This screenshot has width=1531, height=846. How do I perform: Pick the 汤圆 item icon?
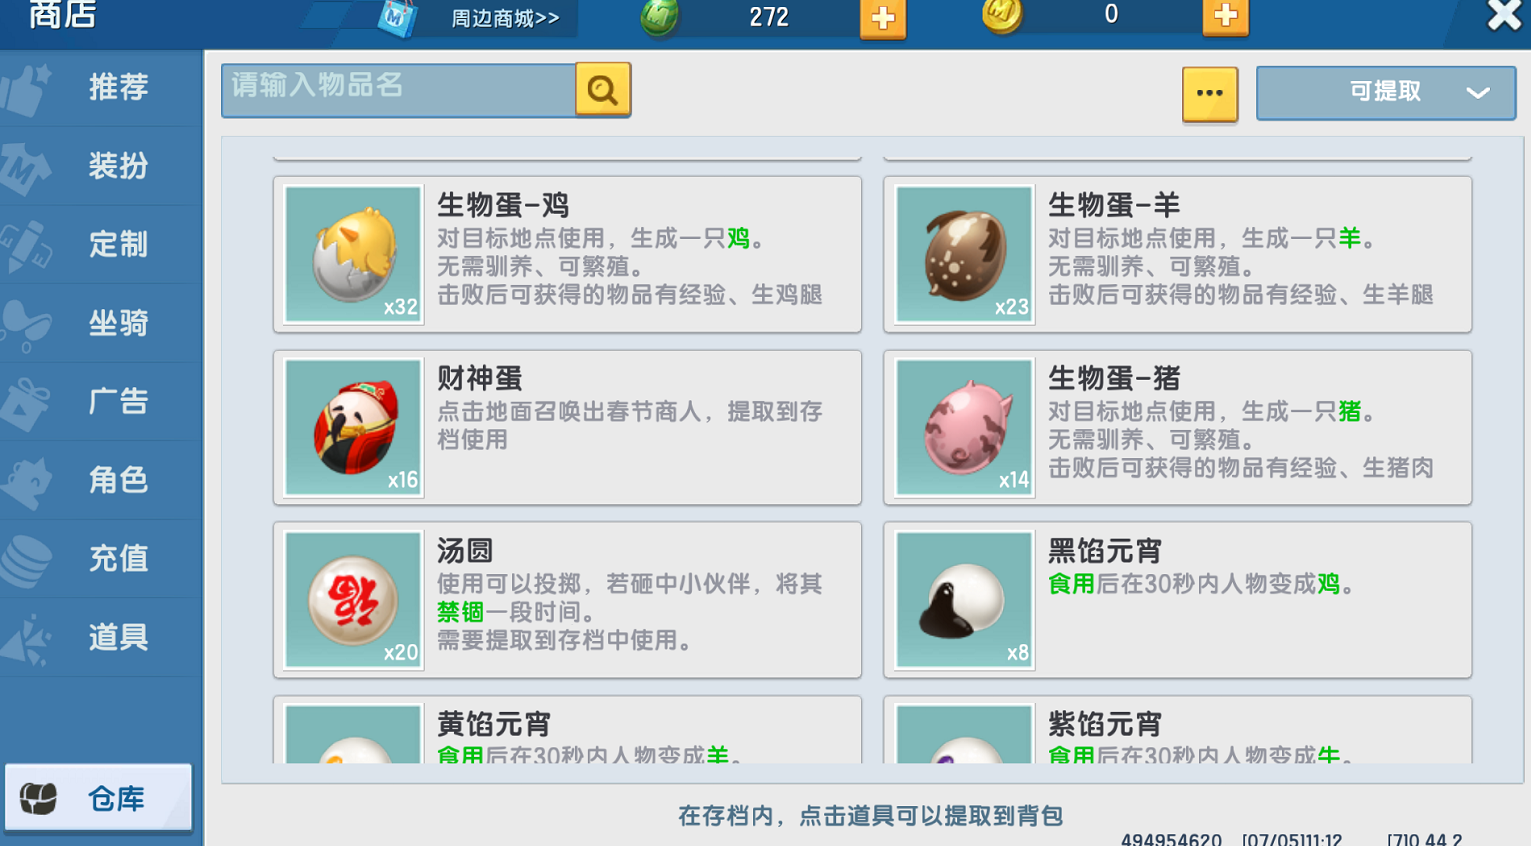[353, 600]
